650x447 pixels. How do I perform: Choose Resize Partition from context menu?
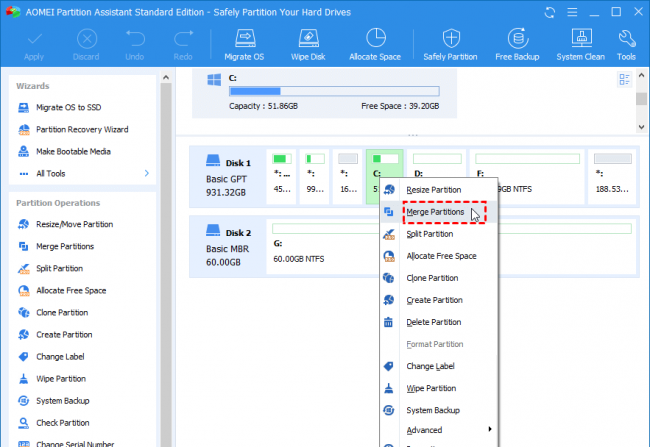(x=439, y=190)
